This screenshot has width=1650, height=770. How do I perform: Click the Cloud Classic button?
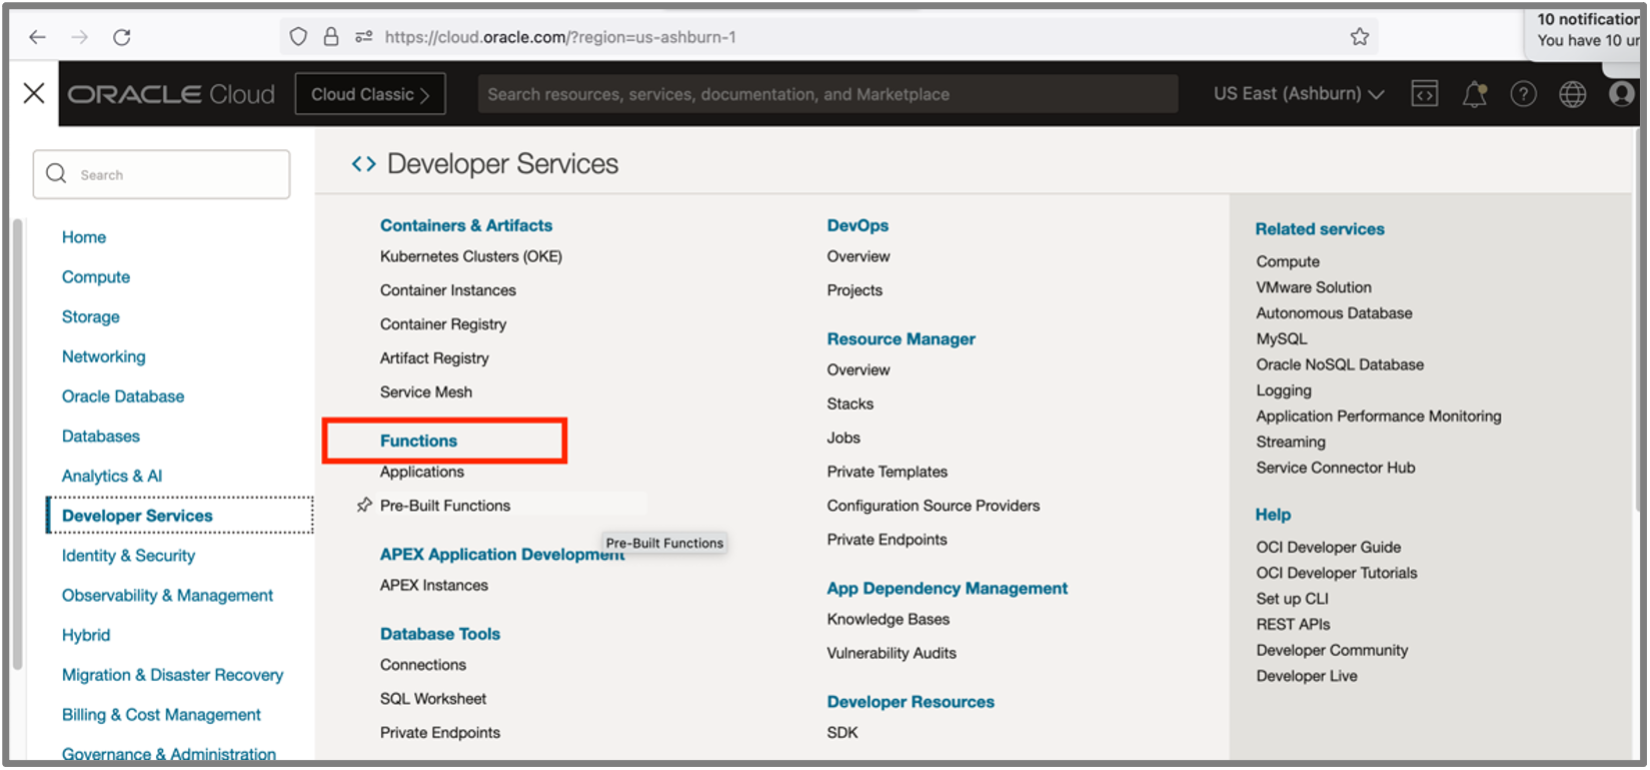[x=370, y=94]
